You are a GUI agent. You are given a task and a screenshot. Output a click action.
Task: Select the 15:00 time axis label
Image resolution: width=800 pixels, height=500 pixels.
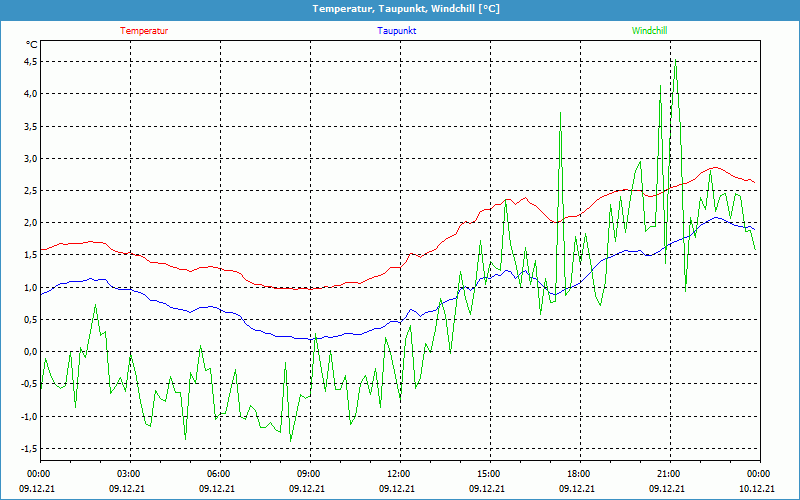488,474
